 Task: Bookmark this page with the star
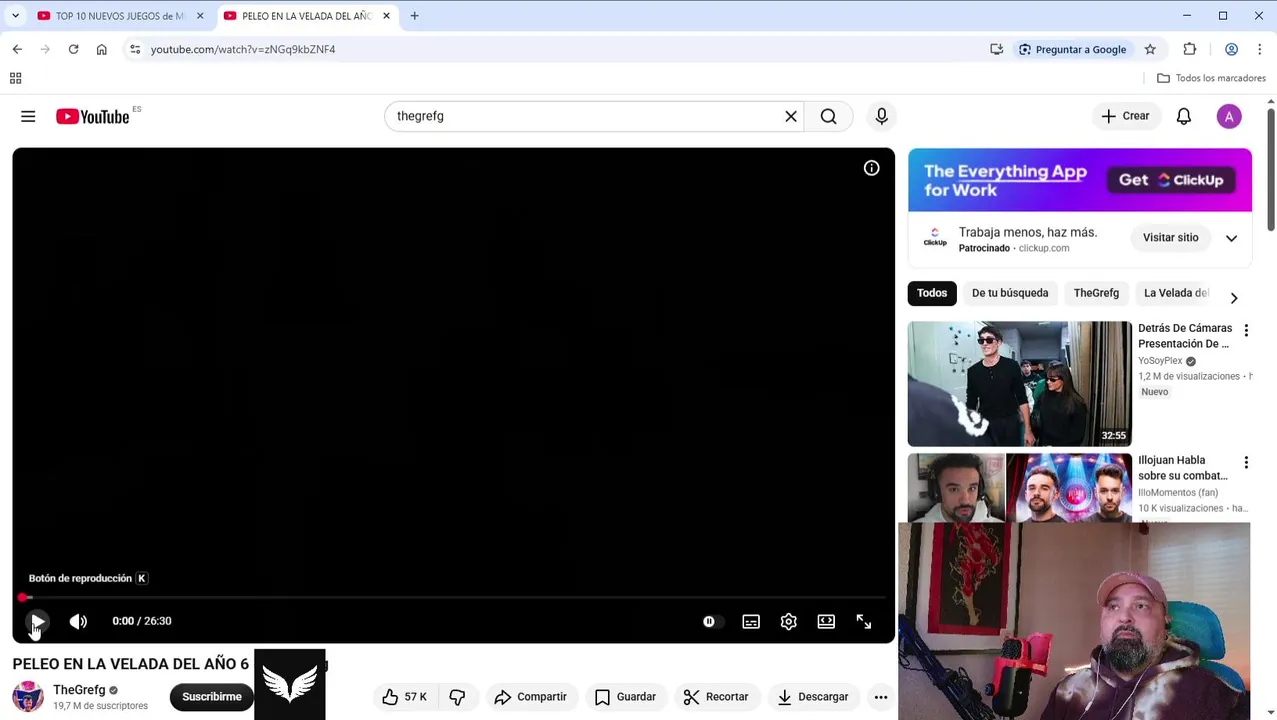coord(1150,49)
